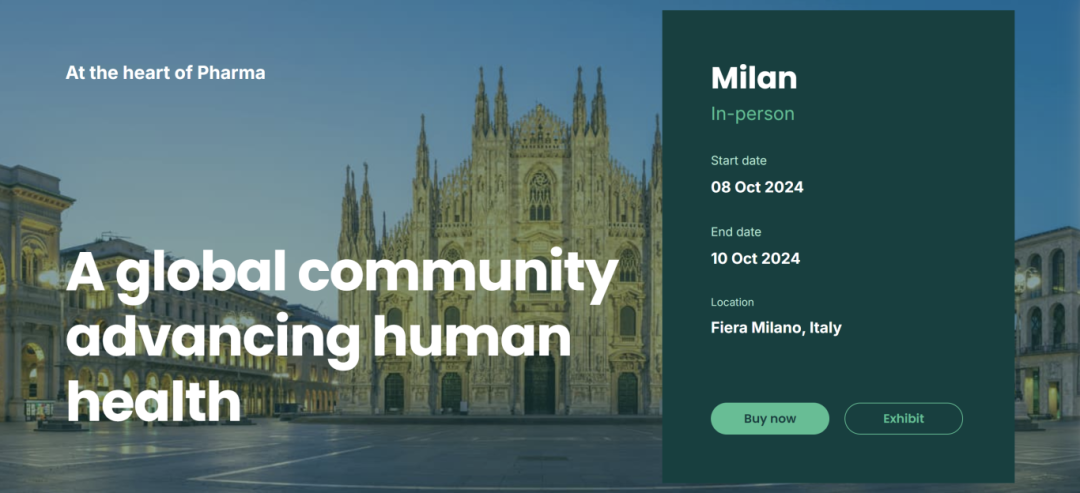Image resolution: width=1080 pixels, height=493 pixels.
Task: Click the 08 Oct 2024 date
Action: pos(757,187)
